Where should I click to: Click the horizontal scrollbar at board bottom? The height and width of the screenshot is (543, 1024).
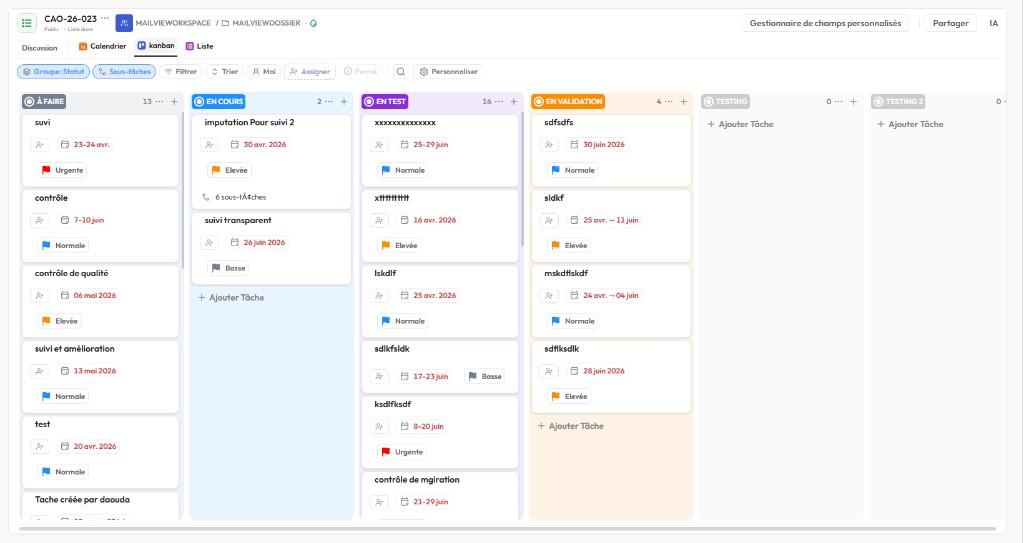(507, 529)
